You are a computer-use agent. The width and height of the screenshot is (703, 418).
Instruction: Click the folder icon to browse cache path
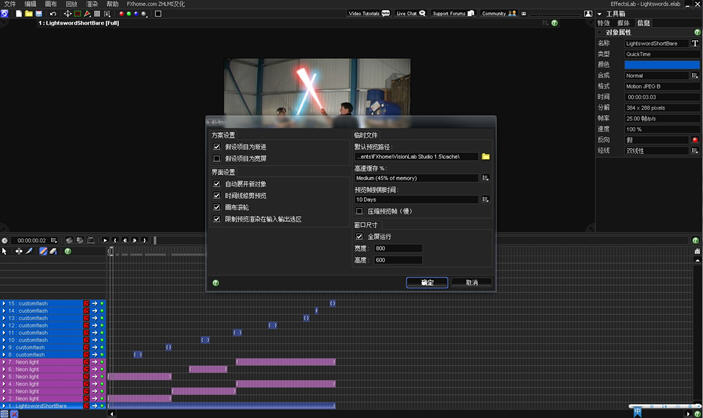click(486, 157)
